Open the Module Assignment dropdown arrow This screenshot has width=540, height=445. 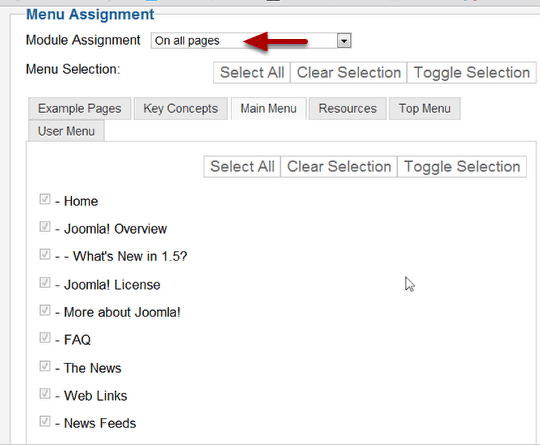344,41
